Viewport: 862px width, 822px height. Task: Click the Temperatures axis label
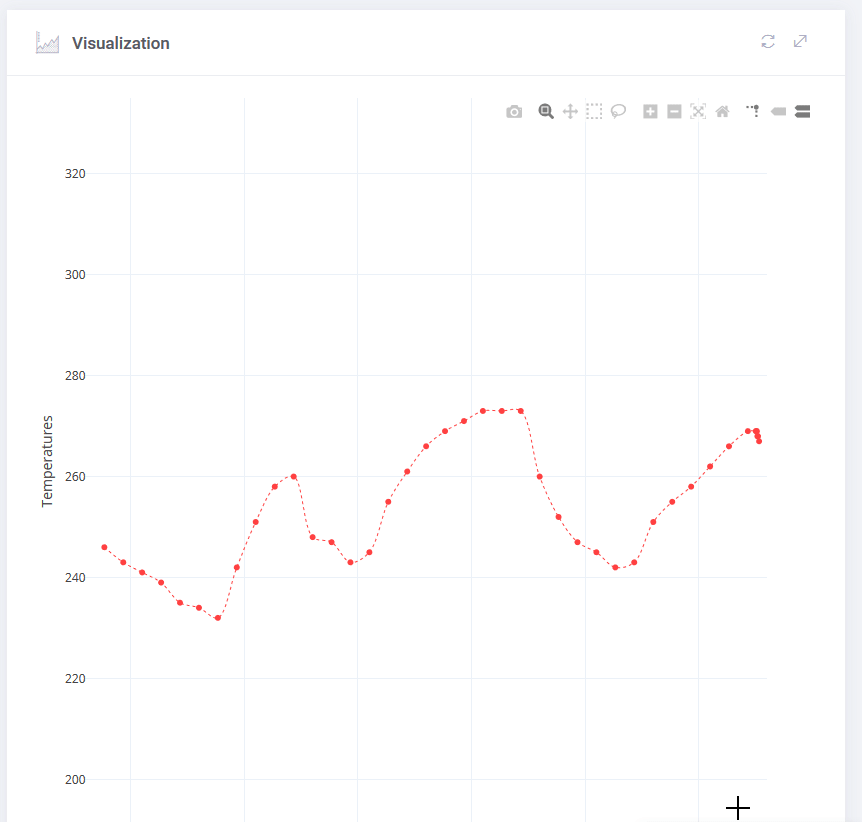pyautogui.click(x=47, y=462)
